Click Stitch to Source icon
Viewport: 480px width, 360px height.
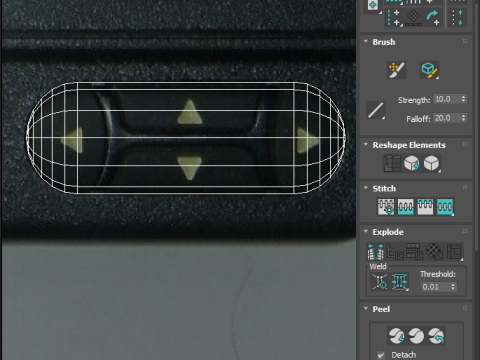[425, 207]
